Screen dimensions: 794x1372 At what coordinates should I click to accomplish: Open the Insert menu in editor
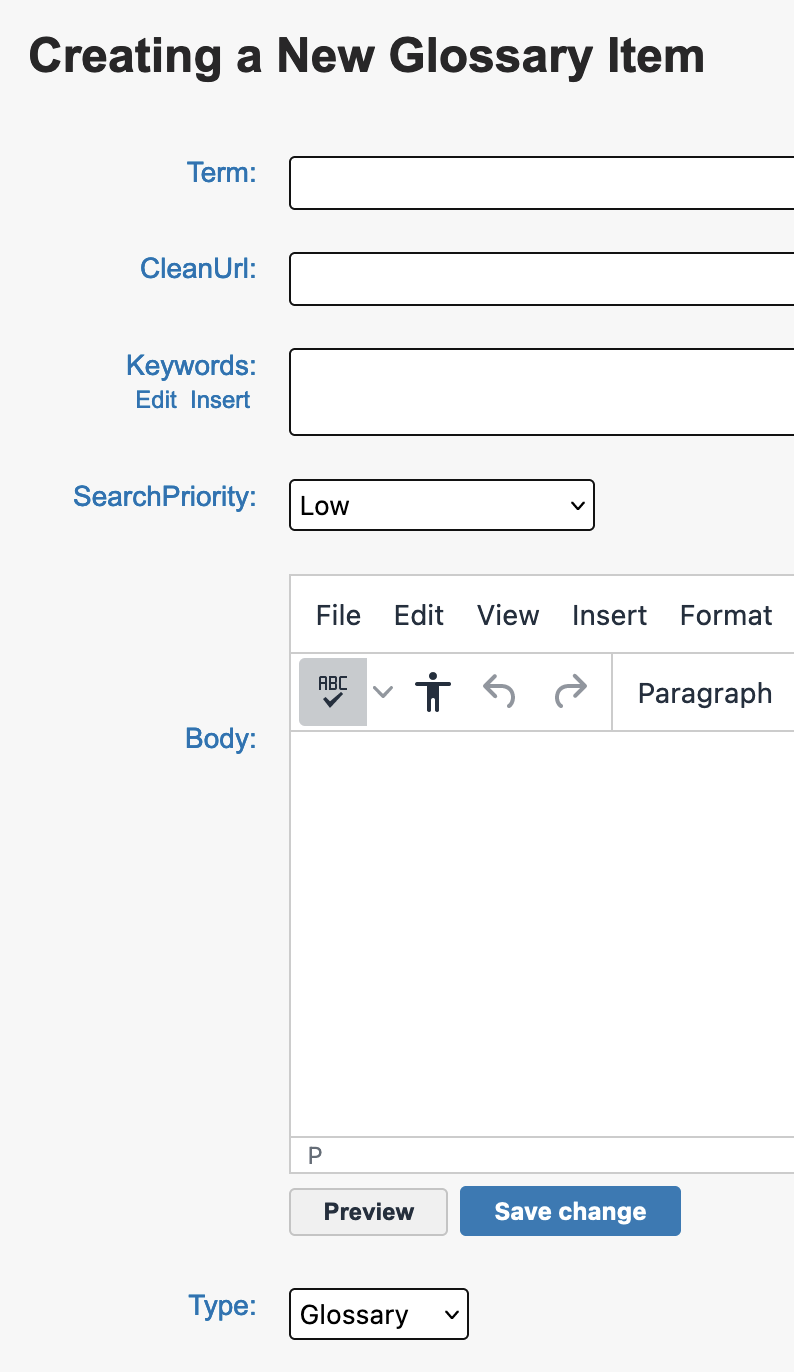pos(609,615)
